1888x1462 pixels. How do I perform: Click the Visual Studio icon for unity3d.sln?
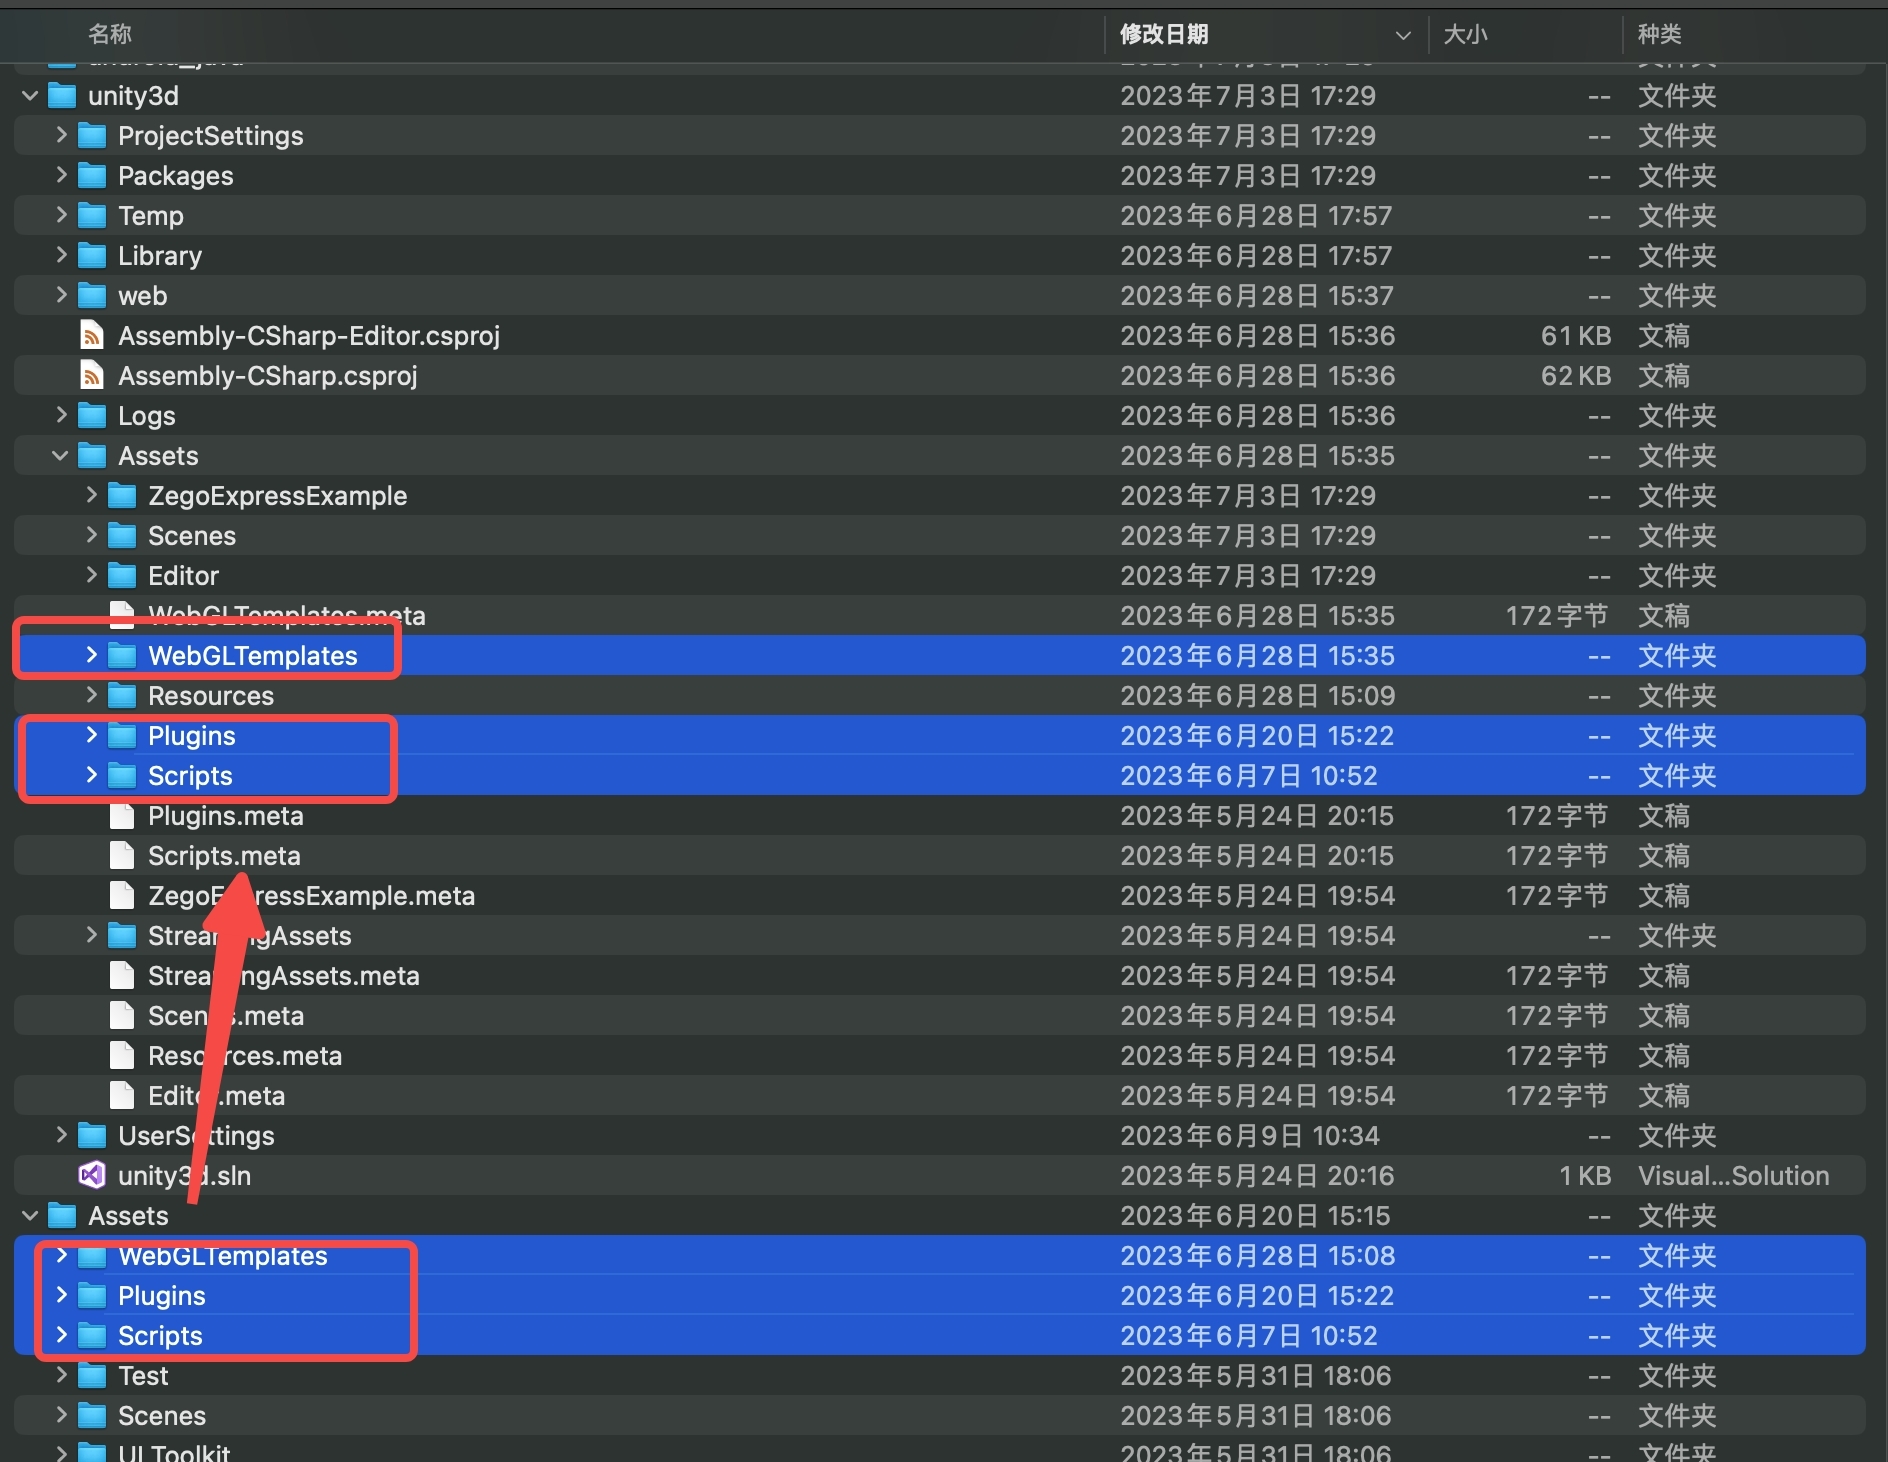tap(92, 1175)
